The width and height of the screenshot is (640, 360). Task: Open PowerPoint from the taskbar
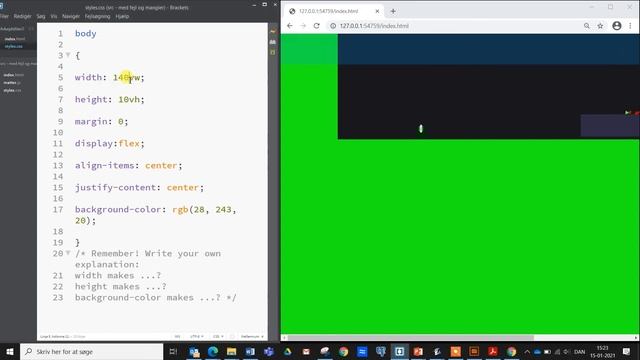[418, 351]
